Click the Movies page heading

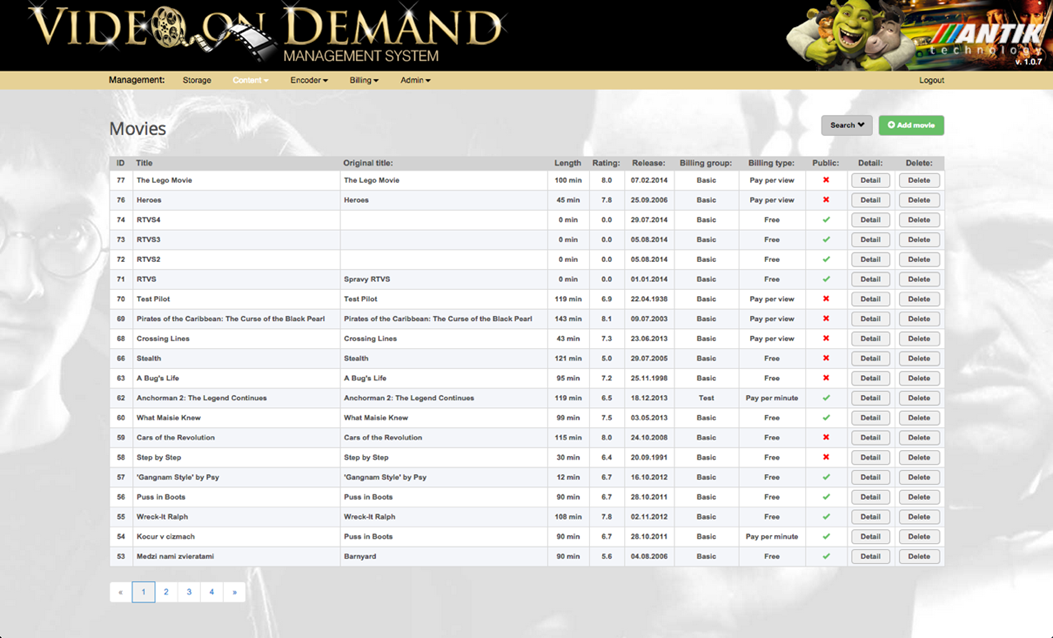point(138,129)
